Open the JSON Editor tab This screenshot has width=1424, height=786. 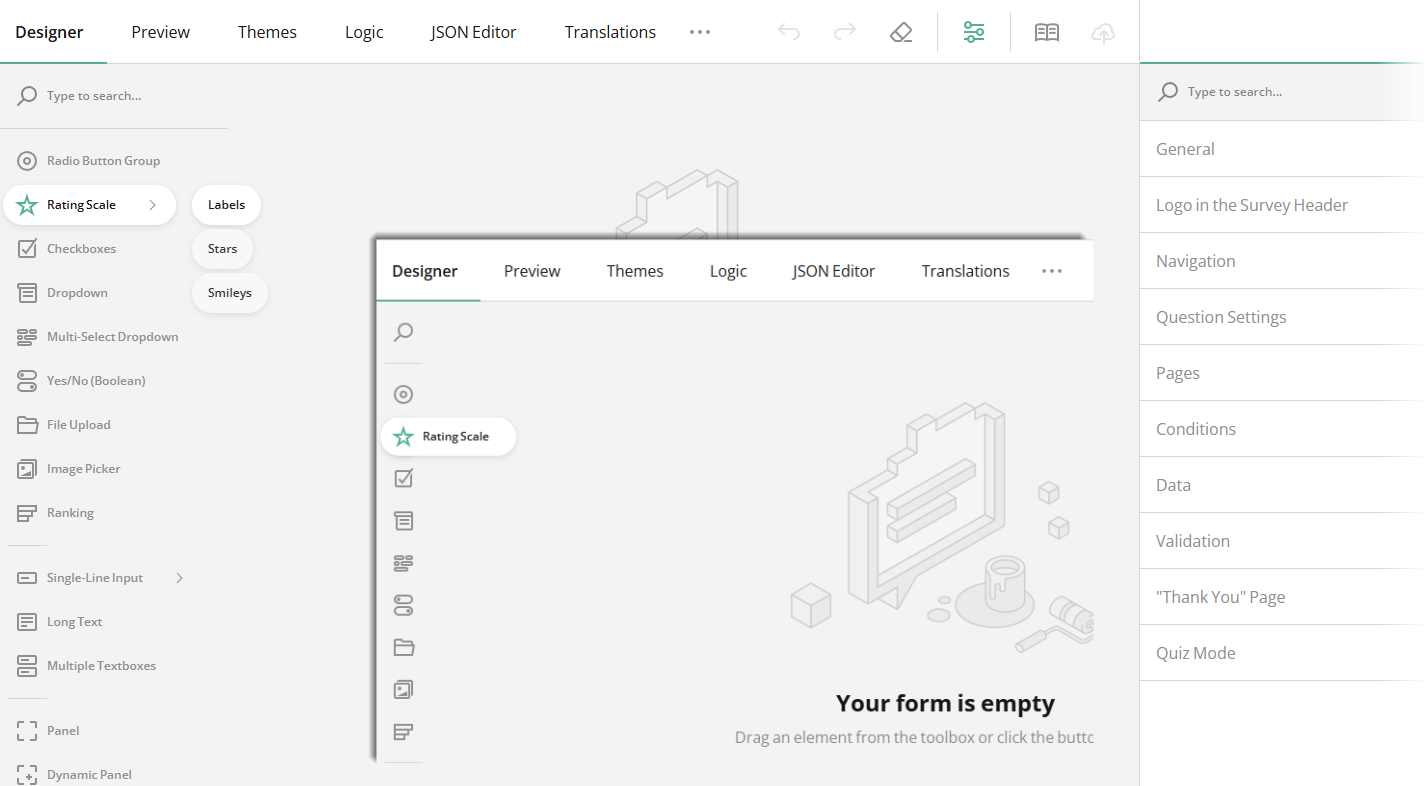[473, 31]
